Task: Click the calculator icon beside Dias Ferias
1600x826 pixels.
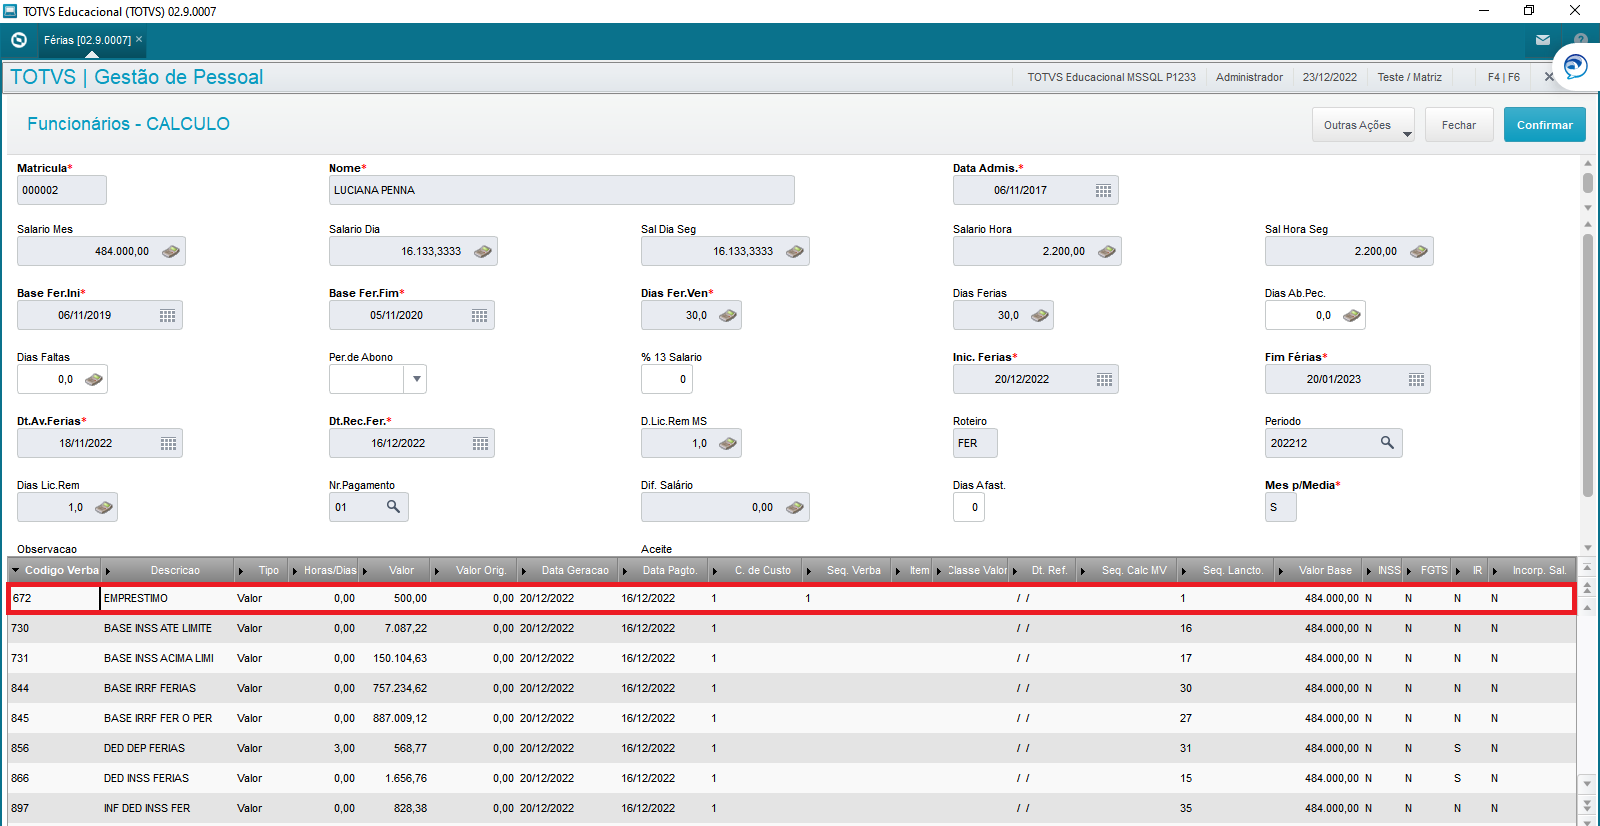Action: 1040,315
